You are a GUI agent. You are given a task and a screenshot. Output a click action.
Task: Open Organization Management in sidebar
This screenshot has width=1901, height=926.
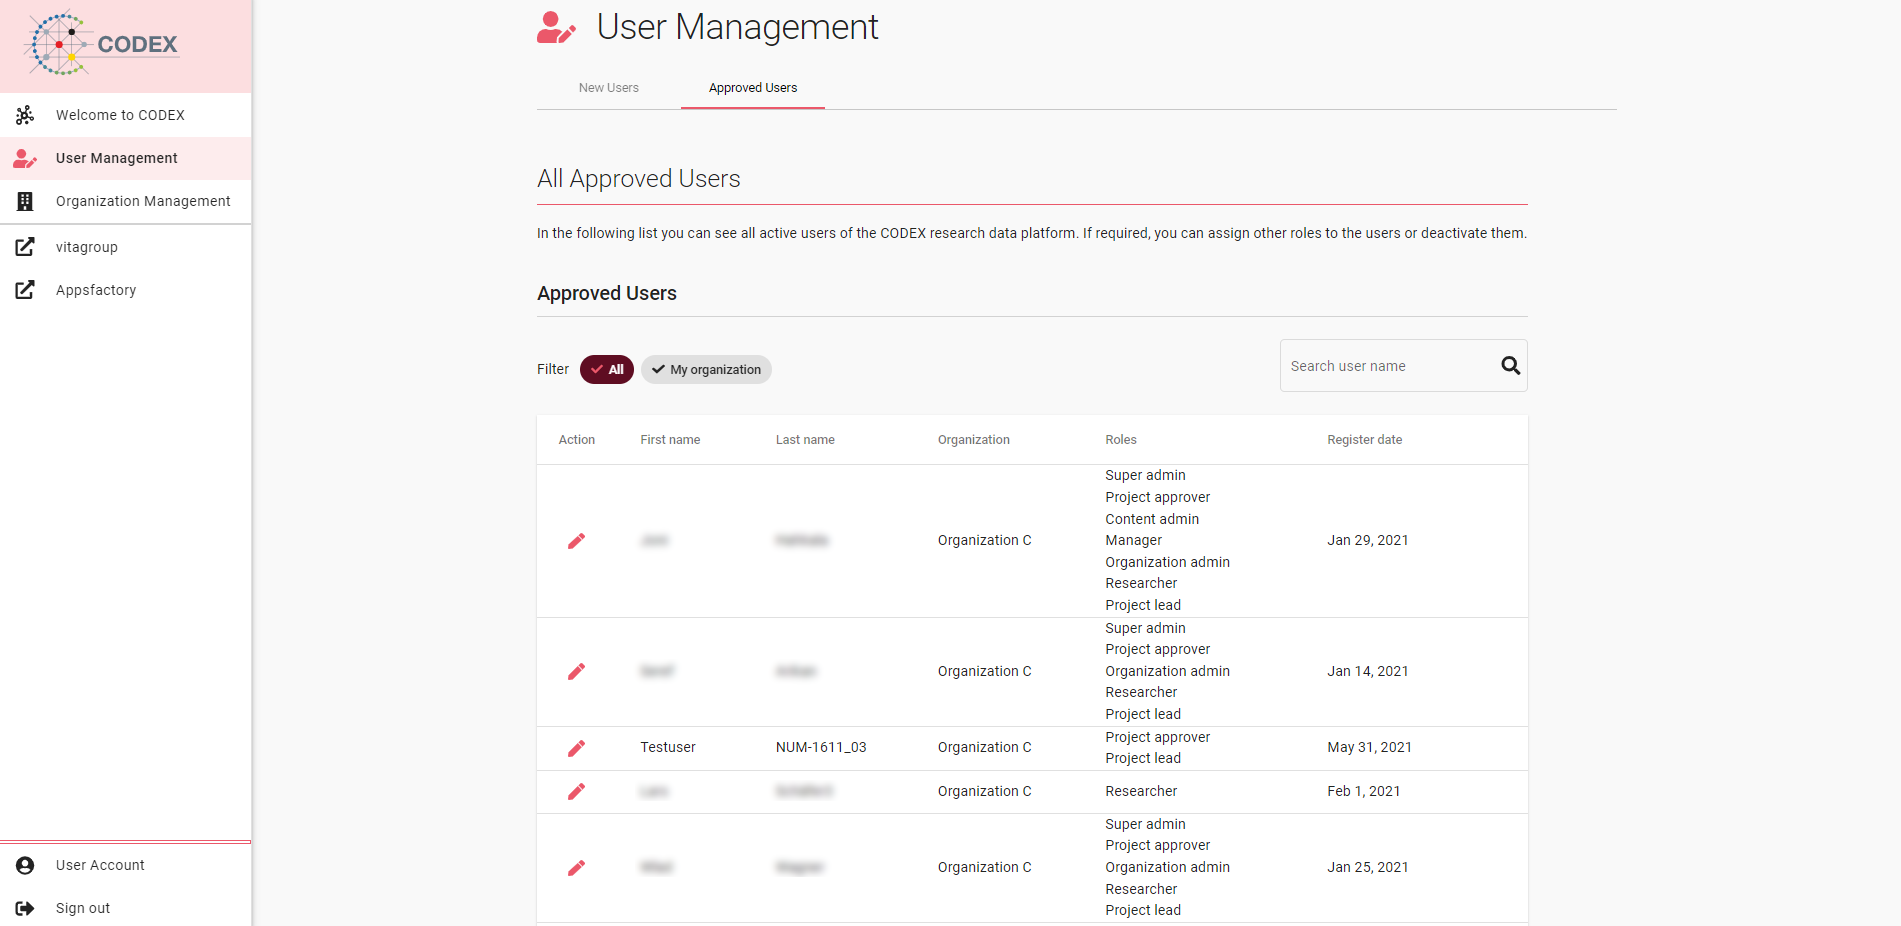(125, 201)
